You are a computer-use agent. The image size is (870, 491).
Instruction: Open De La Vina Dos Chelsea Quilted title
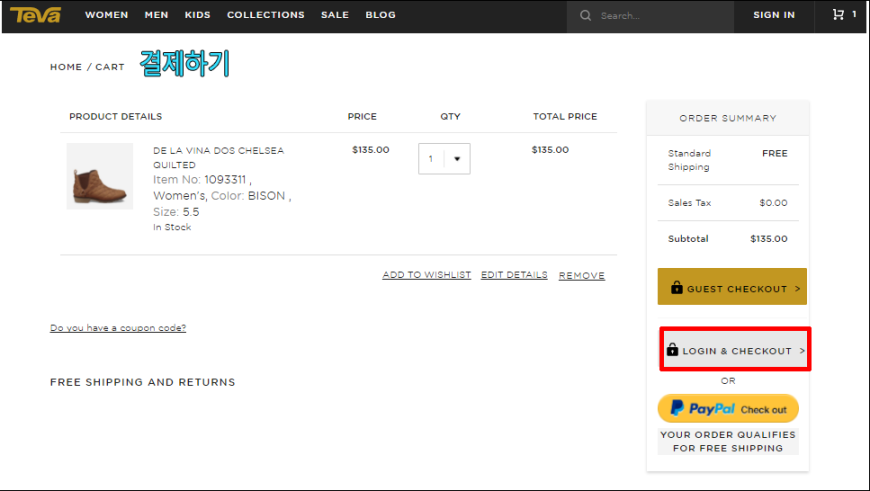(x=219, y=158)
